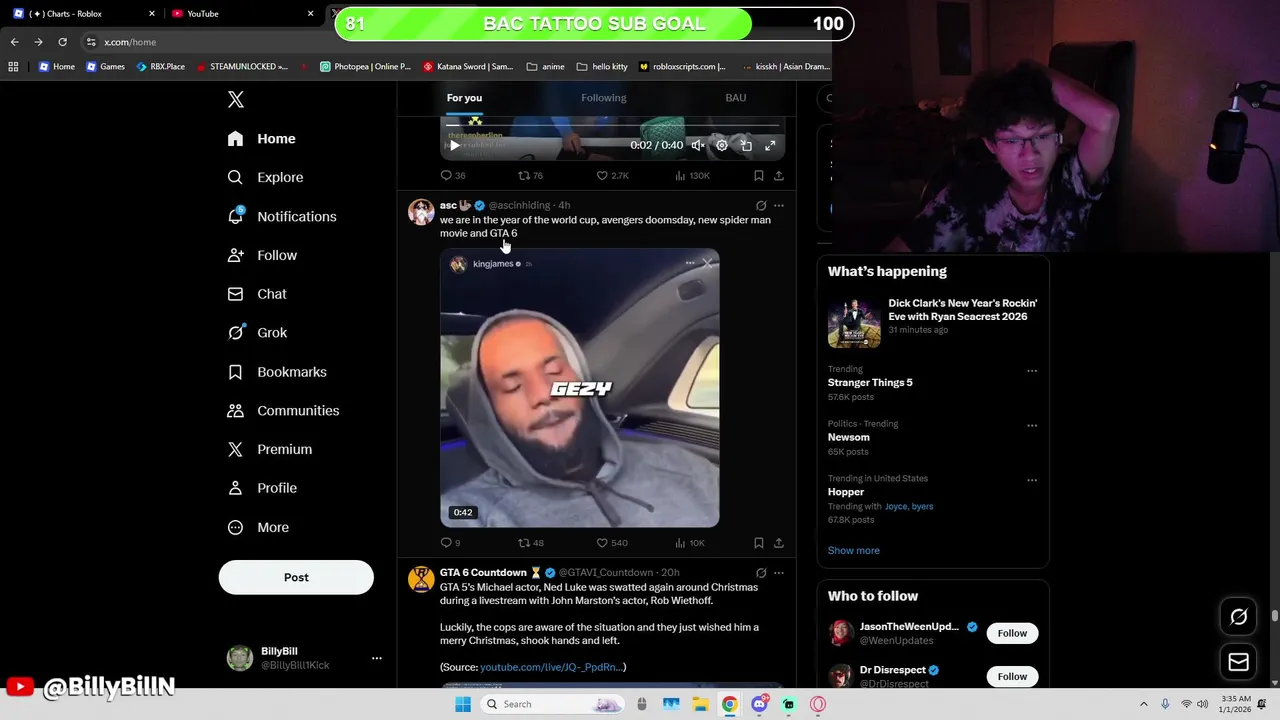Image resolution: width=1280 pixels, height=720 pixels.
Task: Click the X logo in the sidebar
Action: click(x=236, y=99)
